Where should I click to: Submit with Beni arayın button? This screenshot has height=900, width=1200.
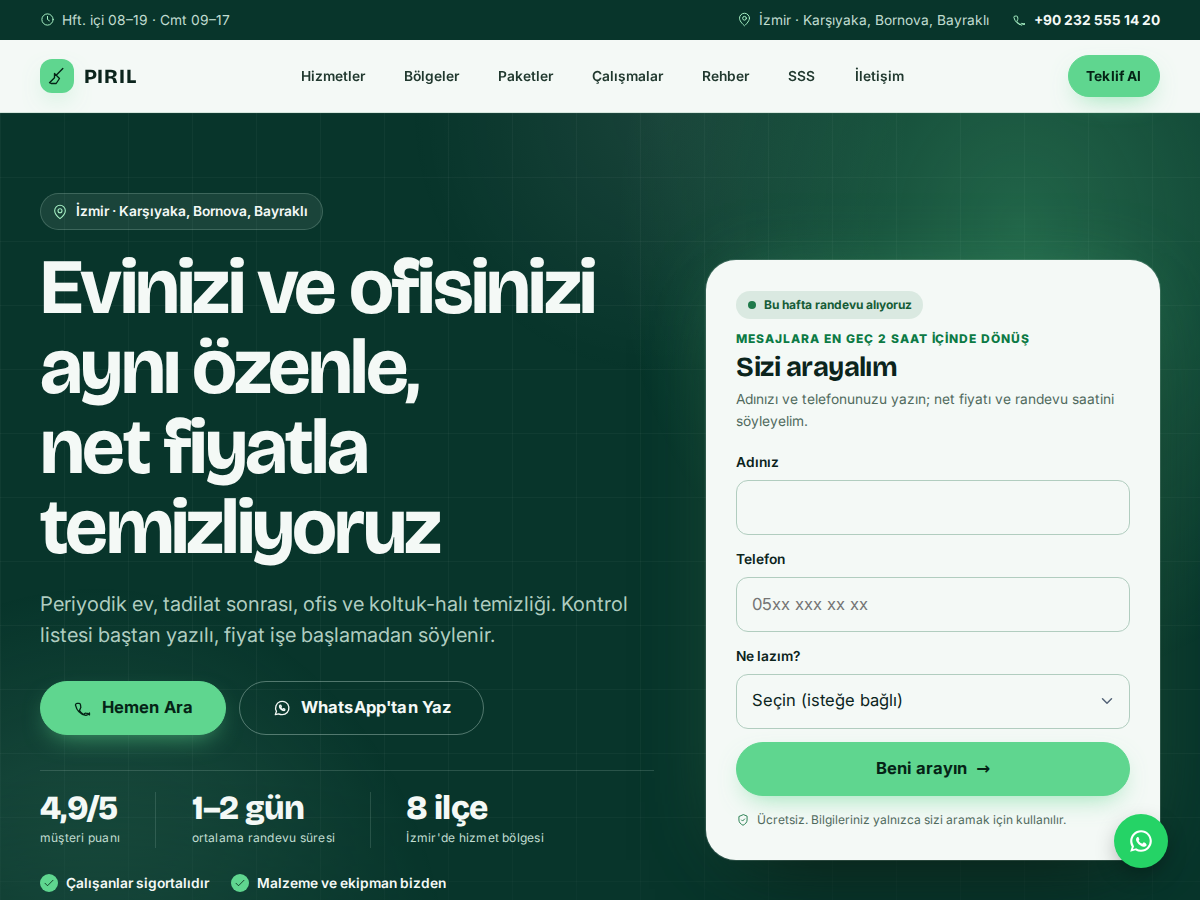pyautogui.click(x=933, y=769)
